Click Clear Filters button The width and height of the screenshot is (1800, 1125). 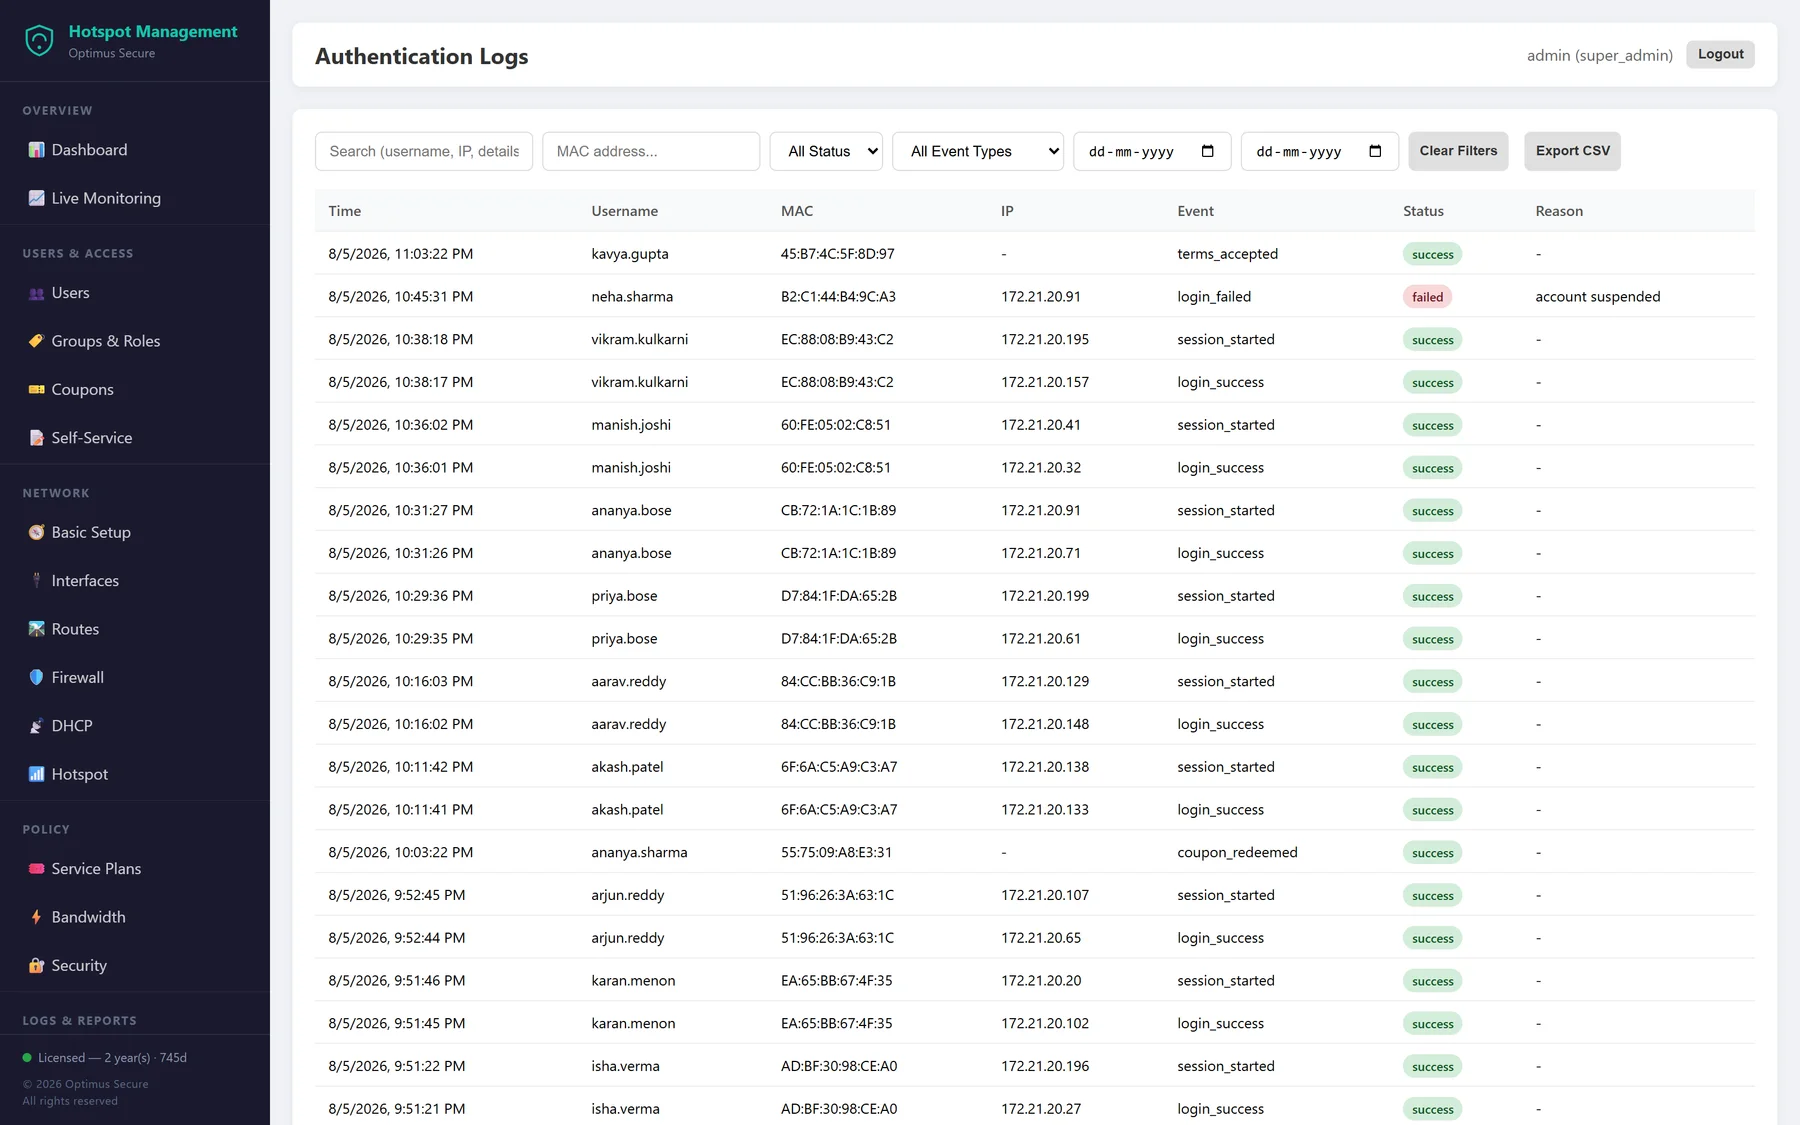tap(1458, 151)
